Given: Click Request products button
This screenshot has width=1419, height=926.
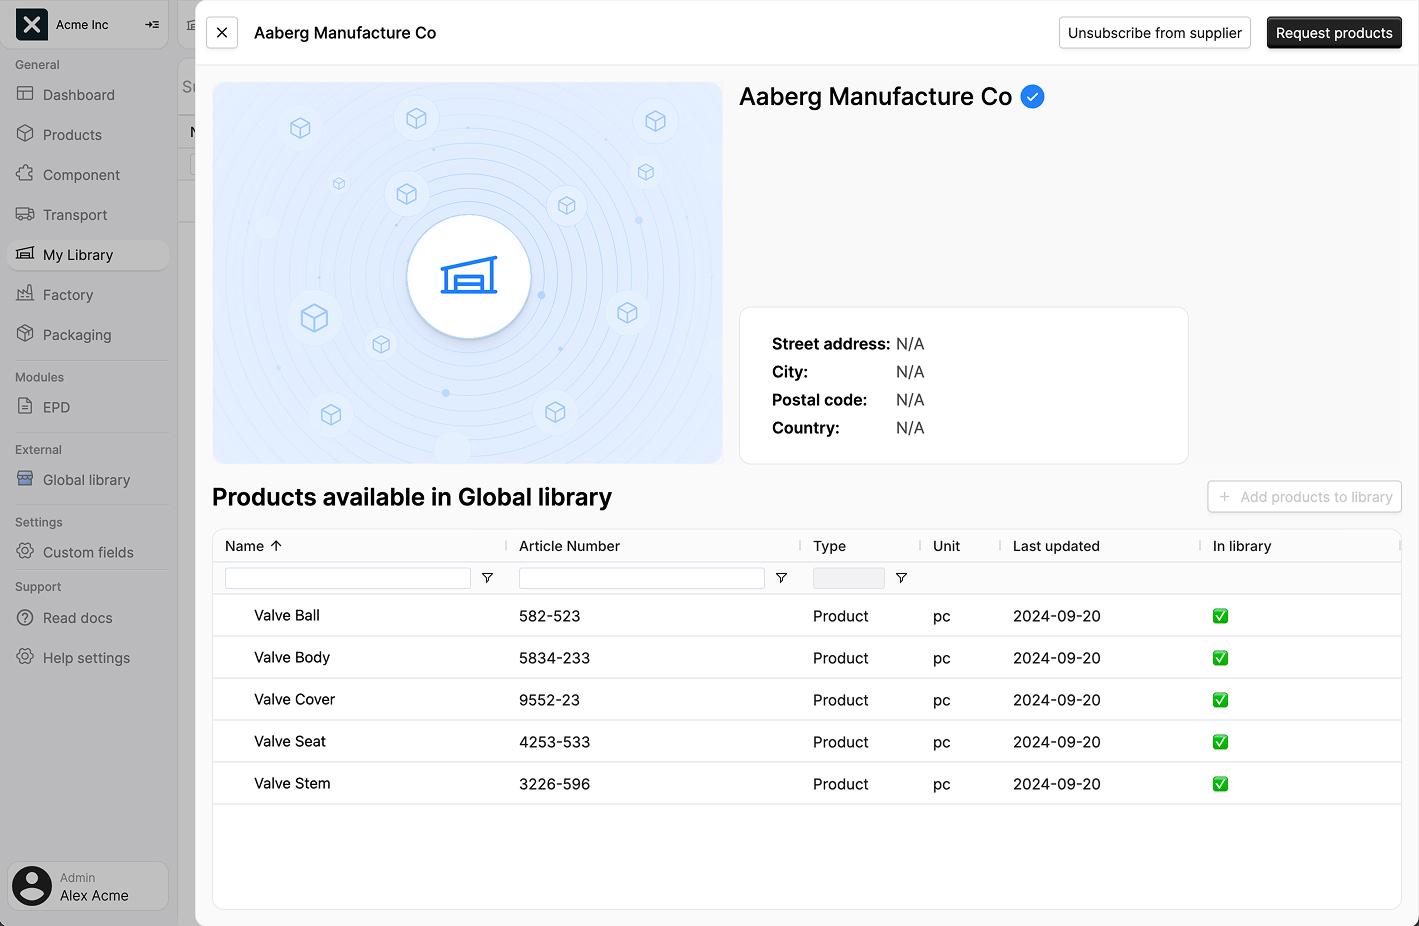Looking at the screenshot, I should pos(1334,33).
